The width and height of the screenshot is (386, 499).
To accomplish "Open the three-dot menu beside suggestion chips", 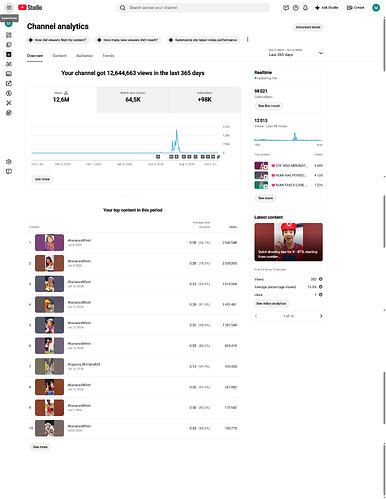I will pos(247,40).
